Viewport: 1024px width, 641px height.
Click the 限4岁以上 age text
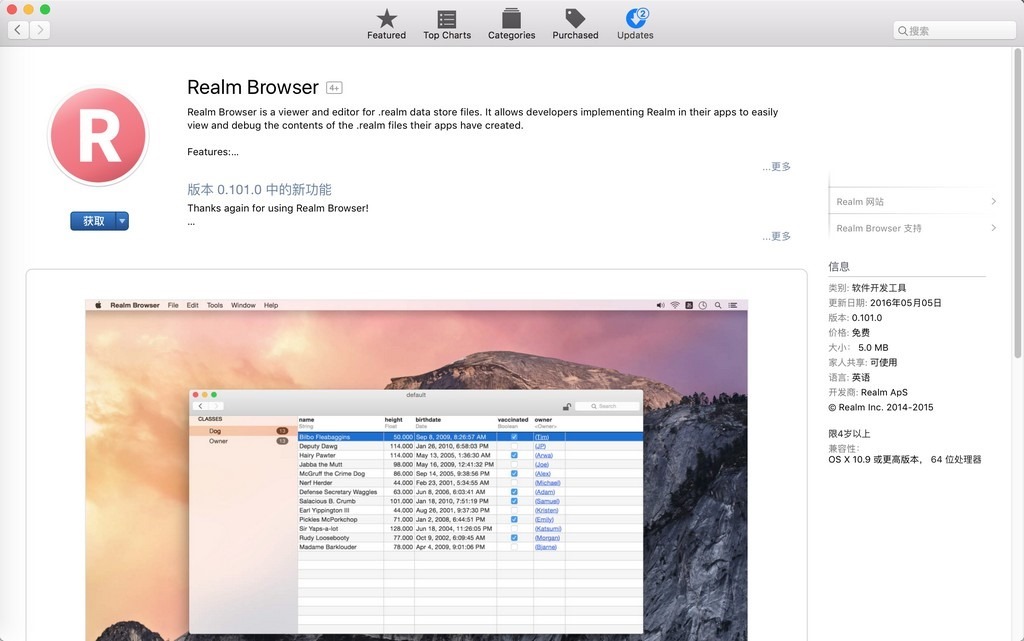[849, 433]
